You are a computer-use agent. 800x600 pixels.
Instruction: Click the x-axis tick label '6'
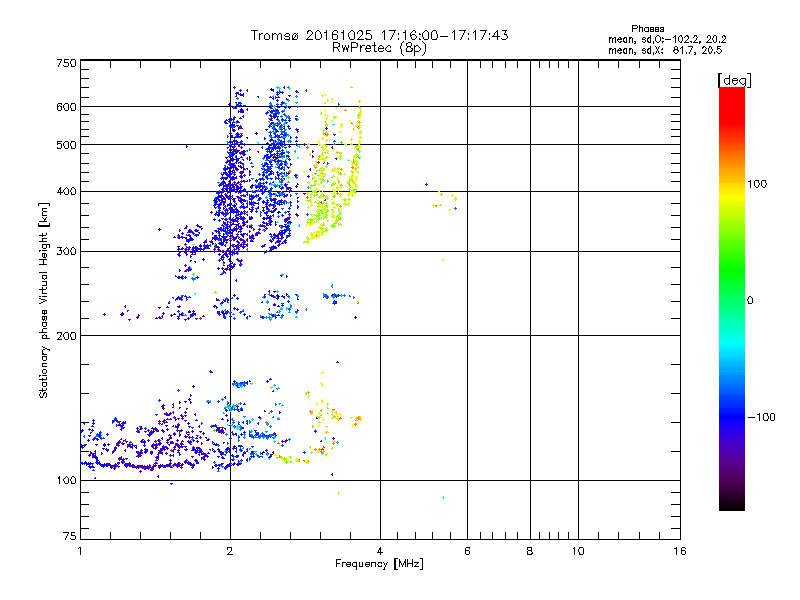pyautogui.click(x=467, y=551)
